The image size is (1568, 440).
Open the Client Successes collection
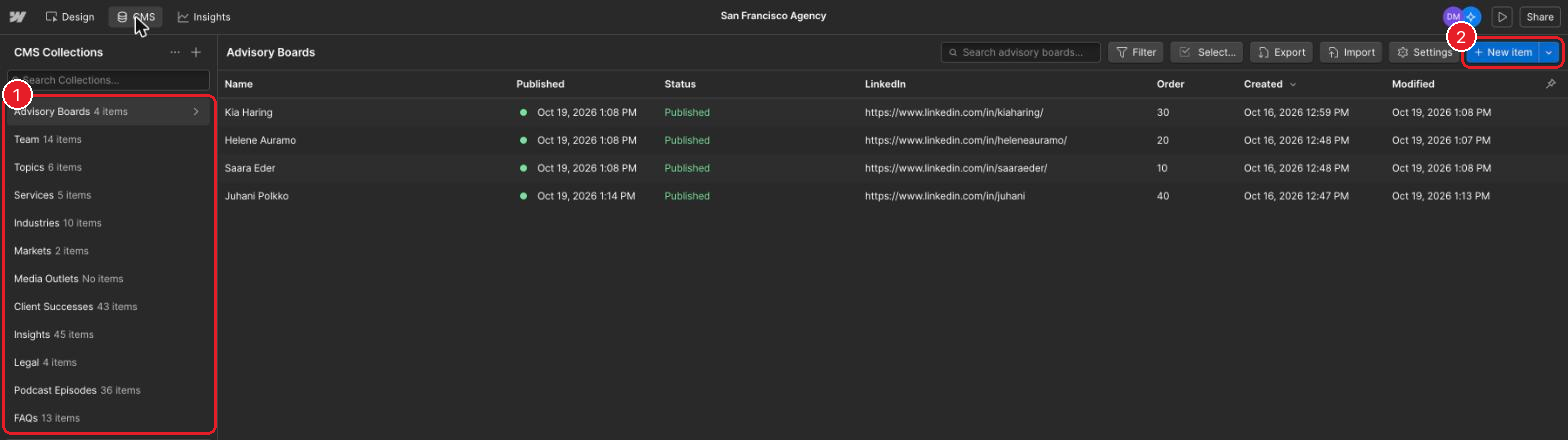click(109, 307)
